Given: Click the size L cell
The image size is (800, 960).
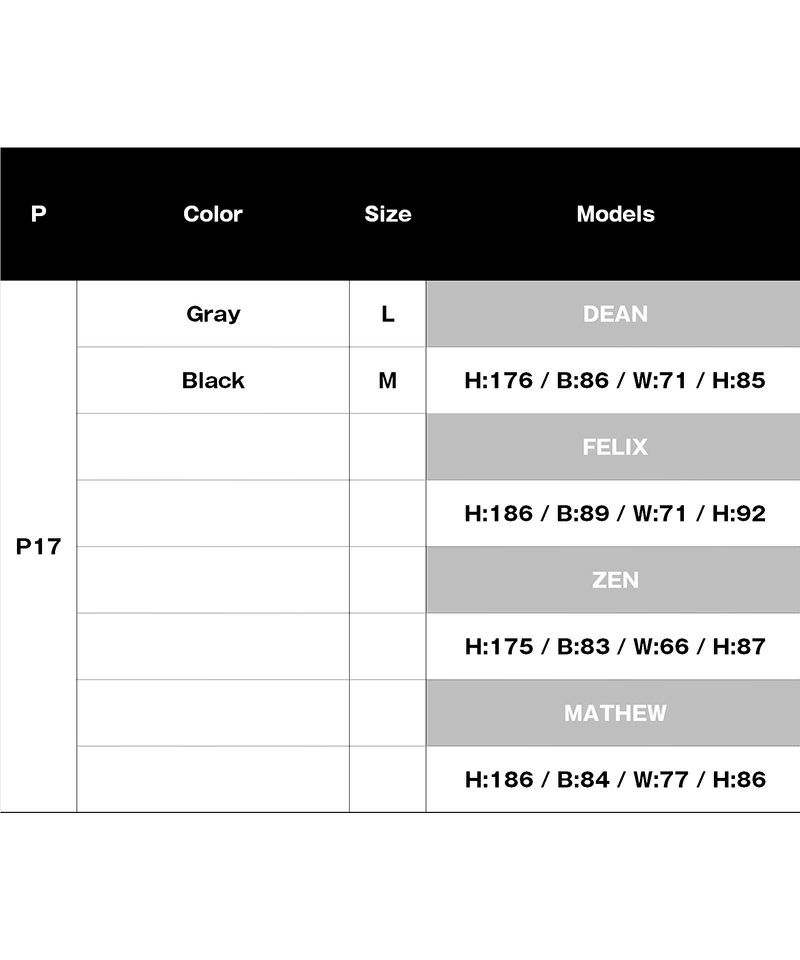Looking at the screenshot, I should pyautogui.click(x=388, y=314).
